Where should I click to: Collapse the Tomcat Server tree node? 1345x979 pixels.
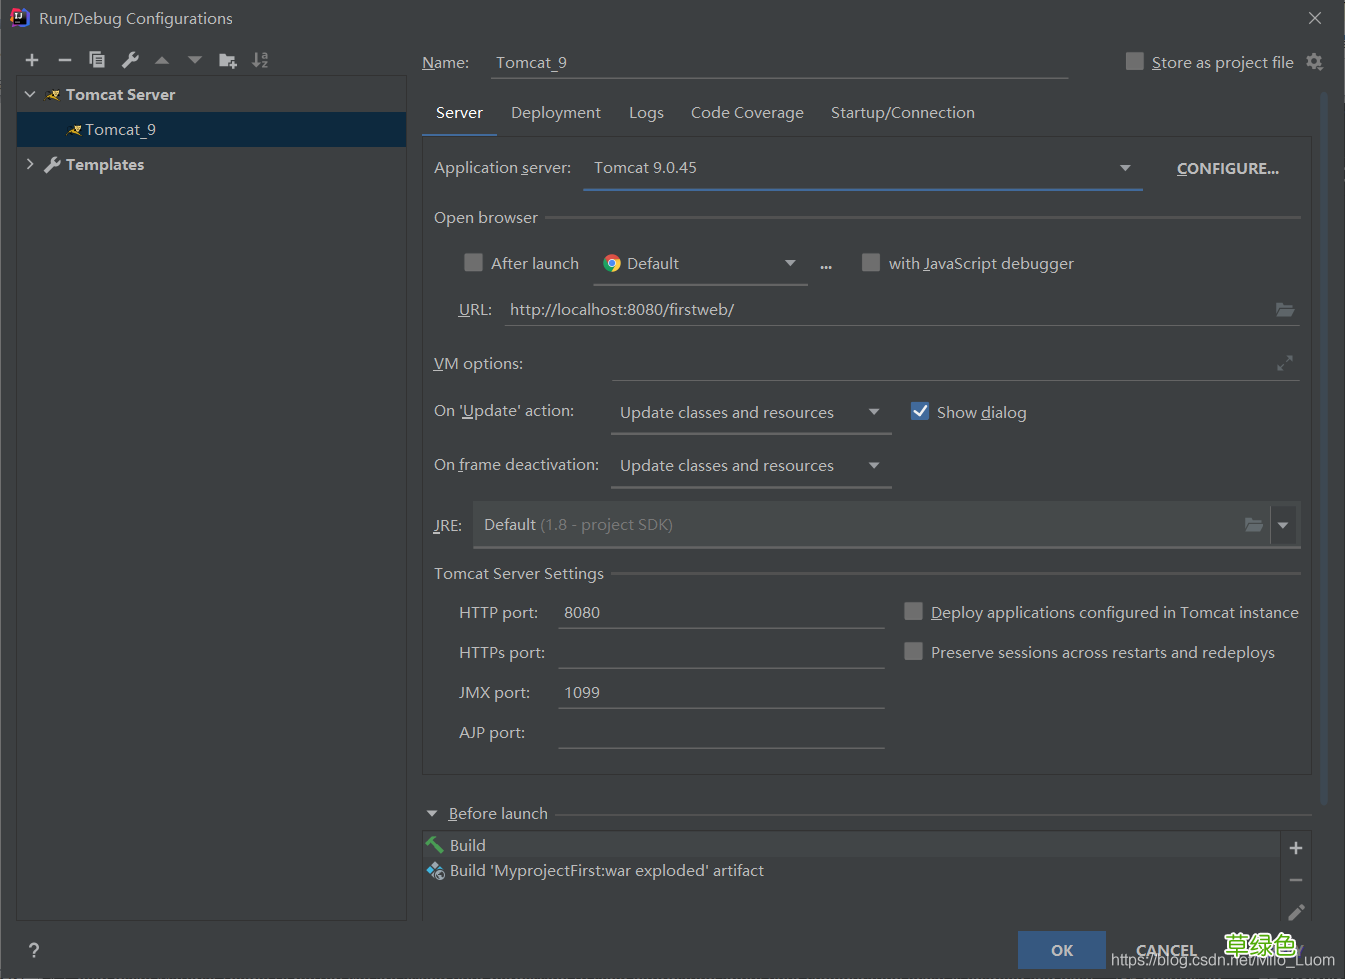pos(30,95)
